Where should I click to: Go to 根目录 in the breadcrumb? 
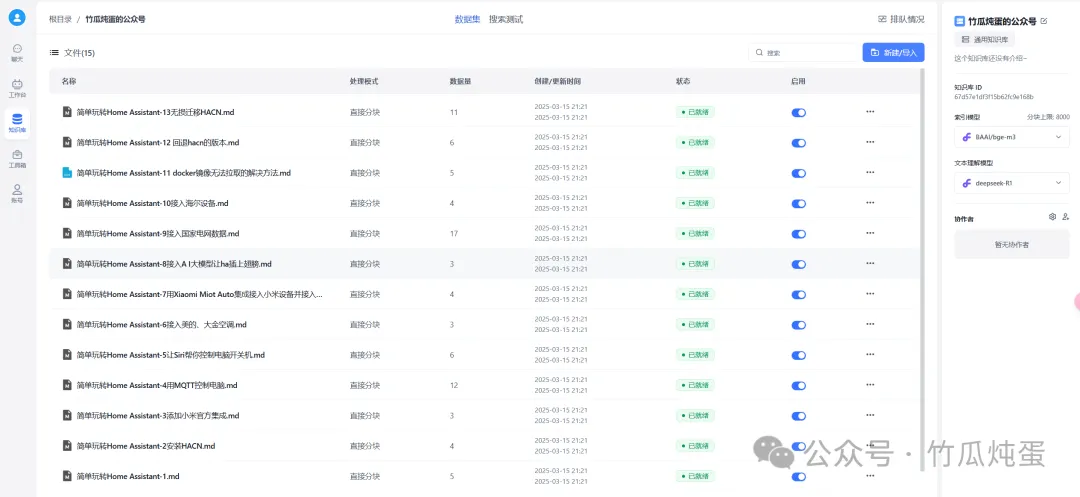60,19
